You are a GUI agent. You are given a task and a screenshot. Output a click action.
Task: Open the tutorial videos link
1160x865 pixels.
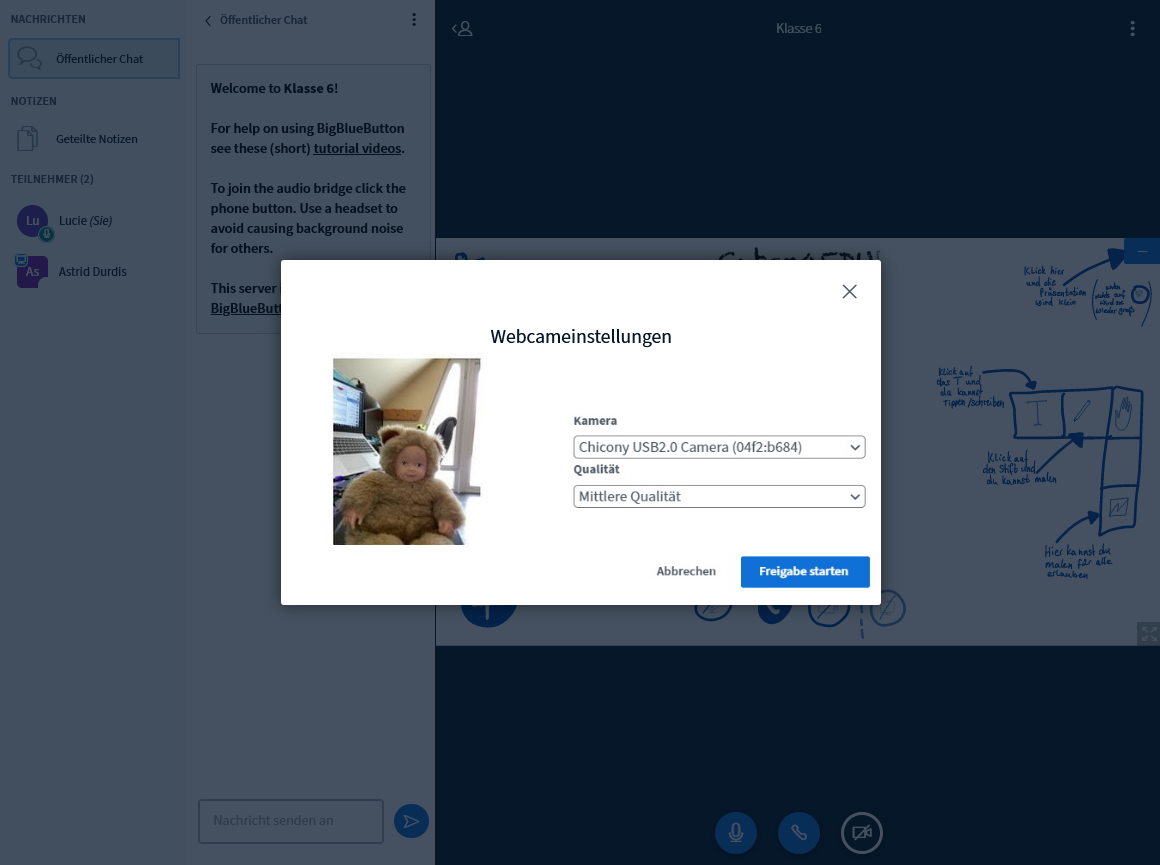tap(357, 148)
